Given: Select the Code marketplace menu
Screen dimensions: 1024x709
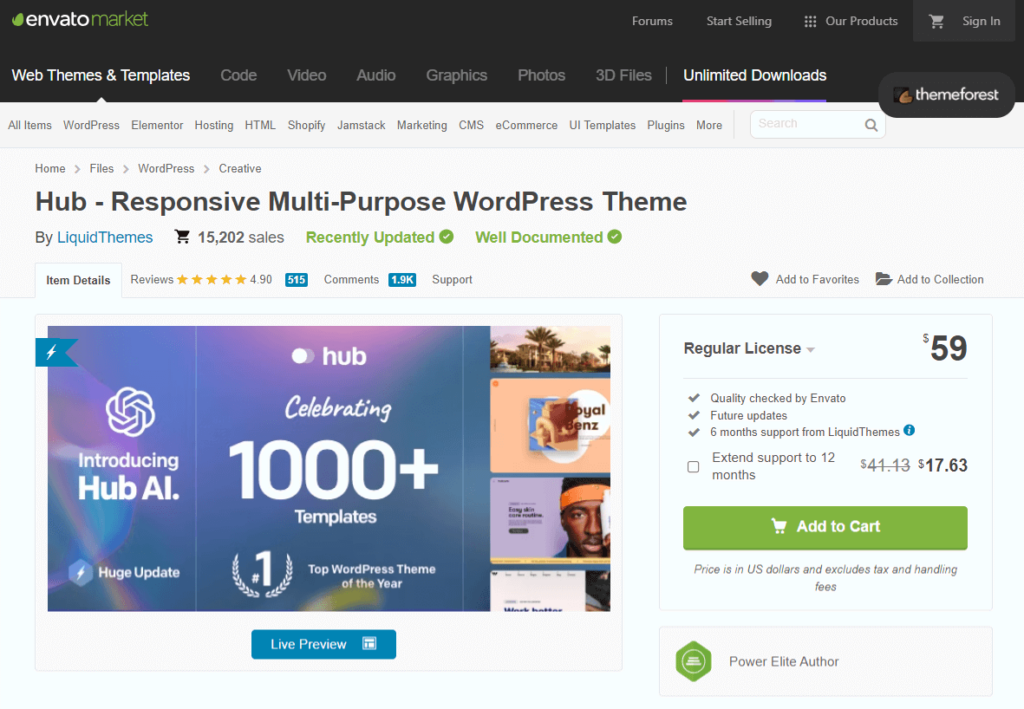Looking at the screenshot, I should 238,75.
